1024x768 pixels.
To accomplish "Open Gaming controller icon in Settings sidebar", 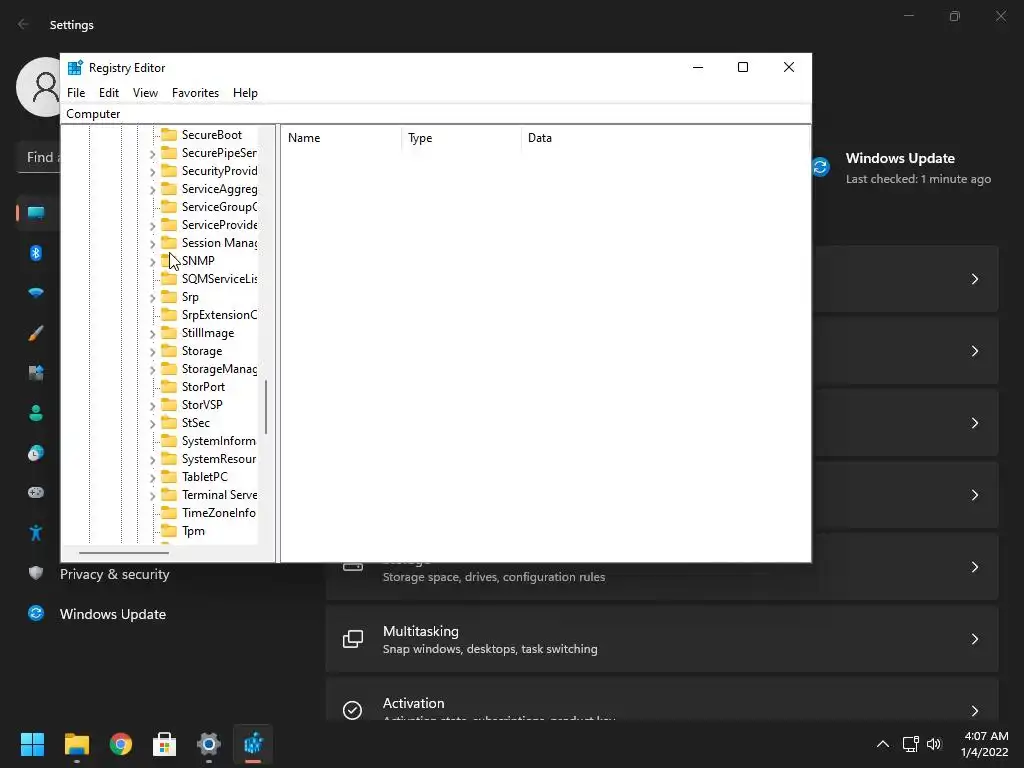I will 36,492.
